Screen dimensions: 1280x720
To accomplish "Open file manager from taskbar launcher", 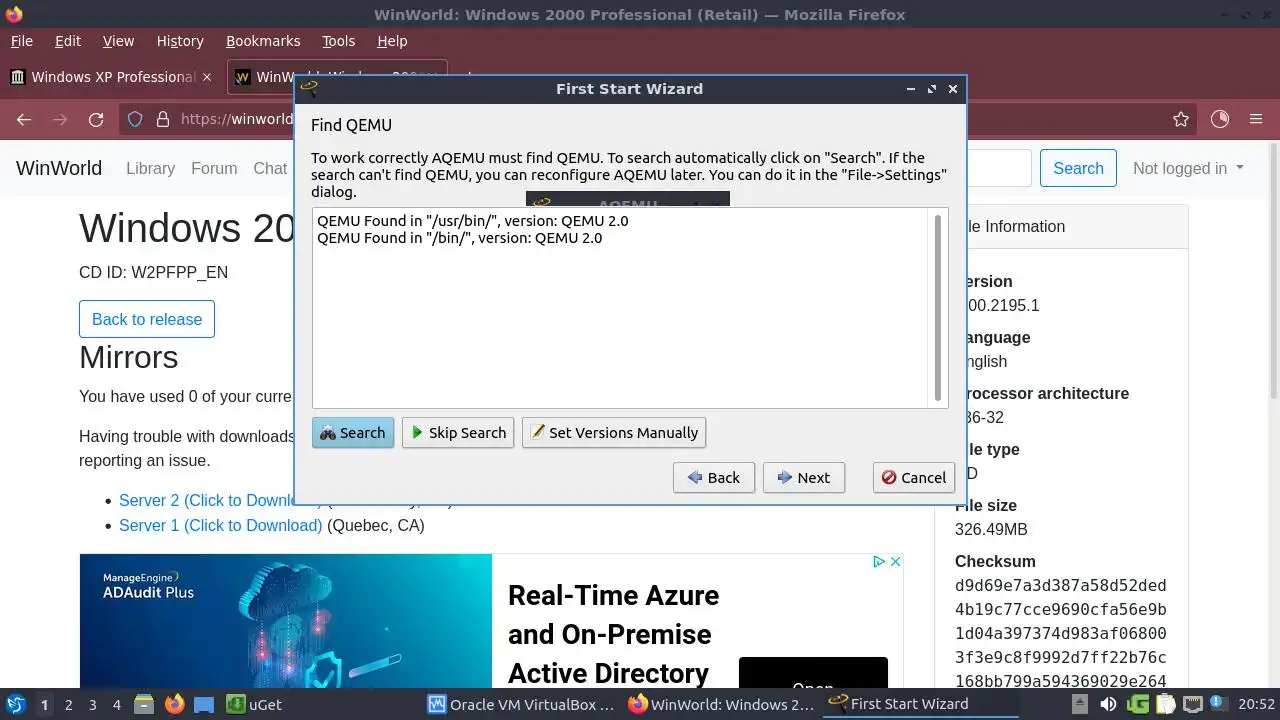I will point(144,705).
